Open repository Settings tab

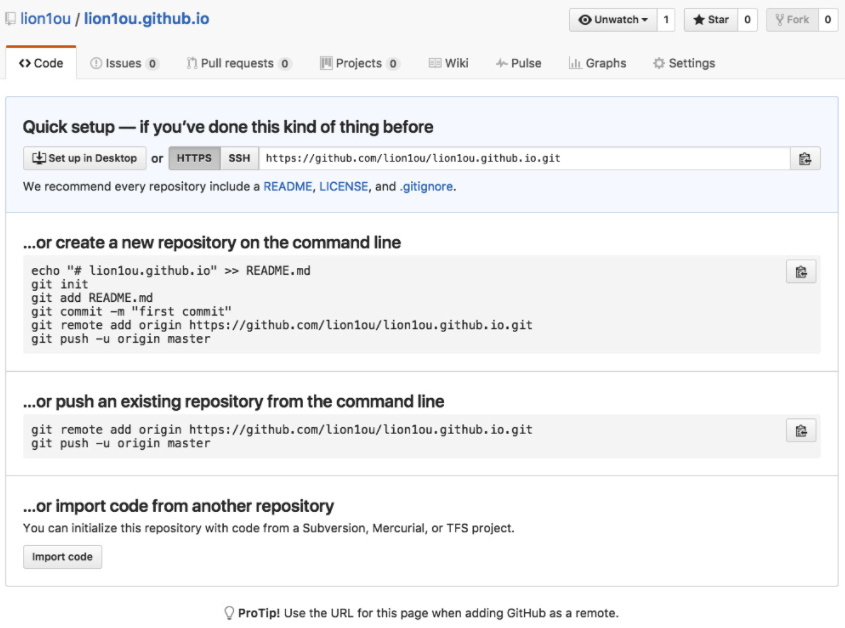[x=684, y=63]
